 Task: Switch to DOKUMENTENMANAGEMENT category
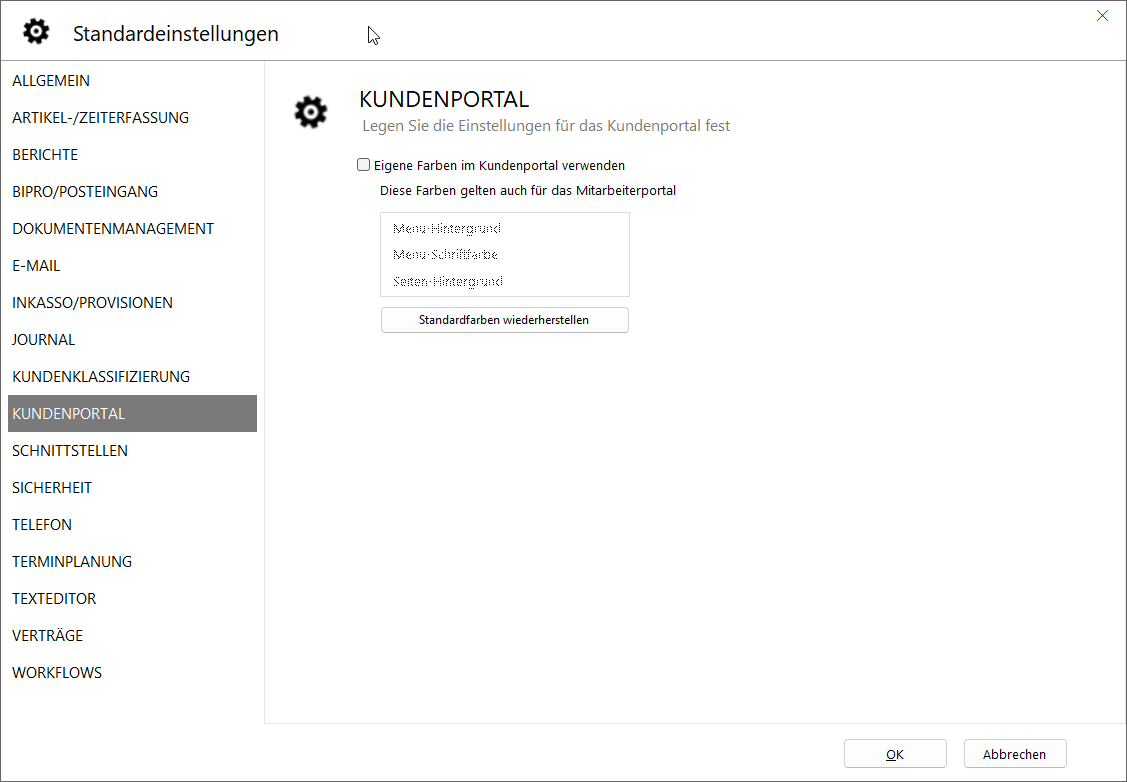pyautogui.click(x=113, y=229)
